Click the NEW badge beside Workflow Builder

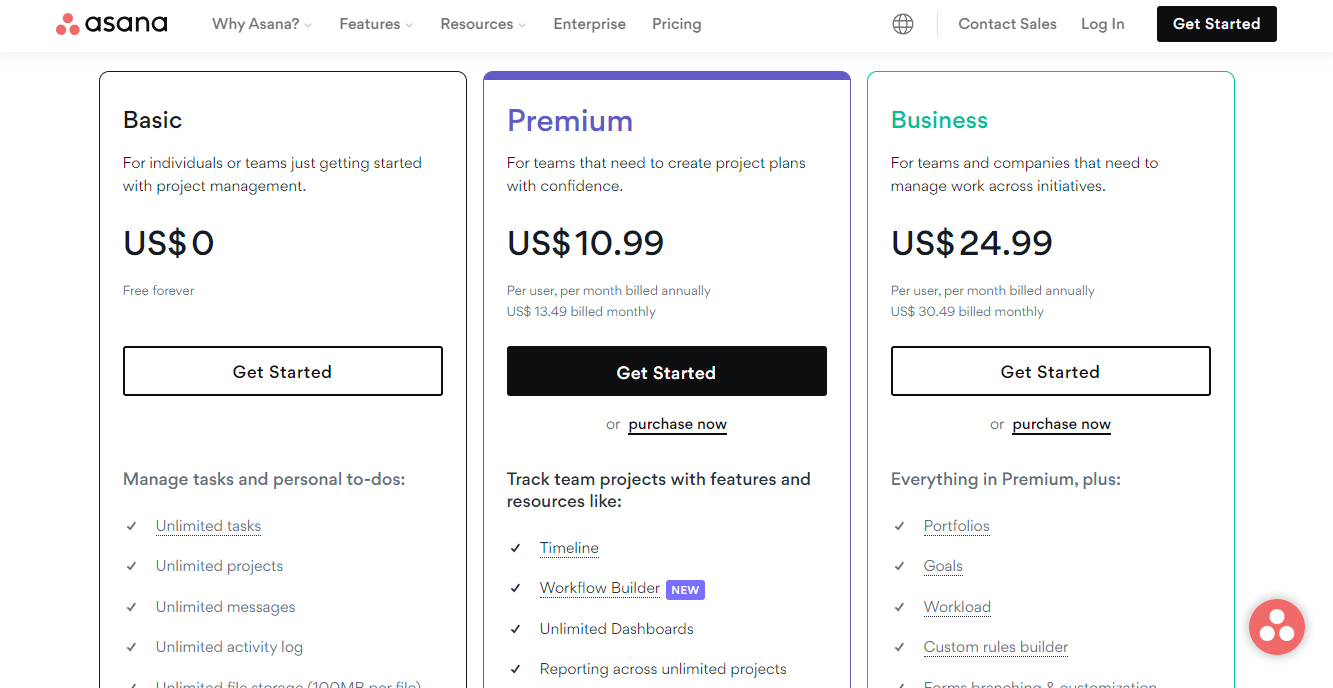685,590
